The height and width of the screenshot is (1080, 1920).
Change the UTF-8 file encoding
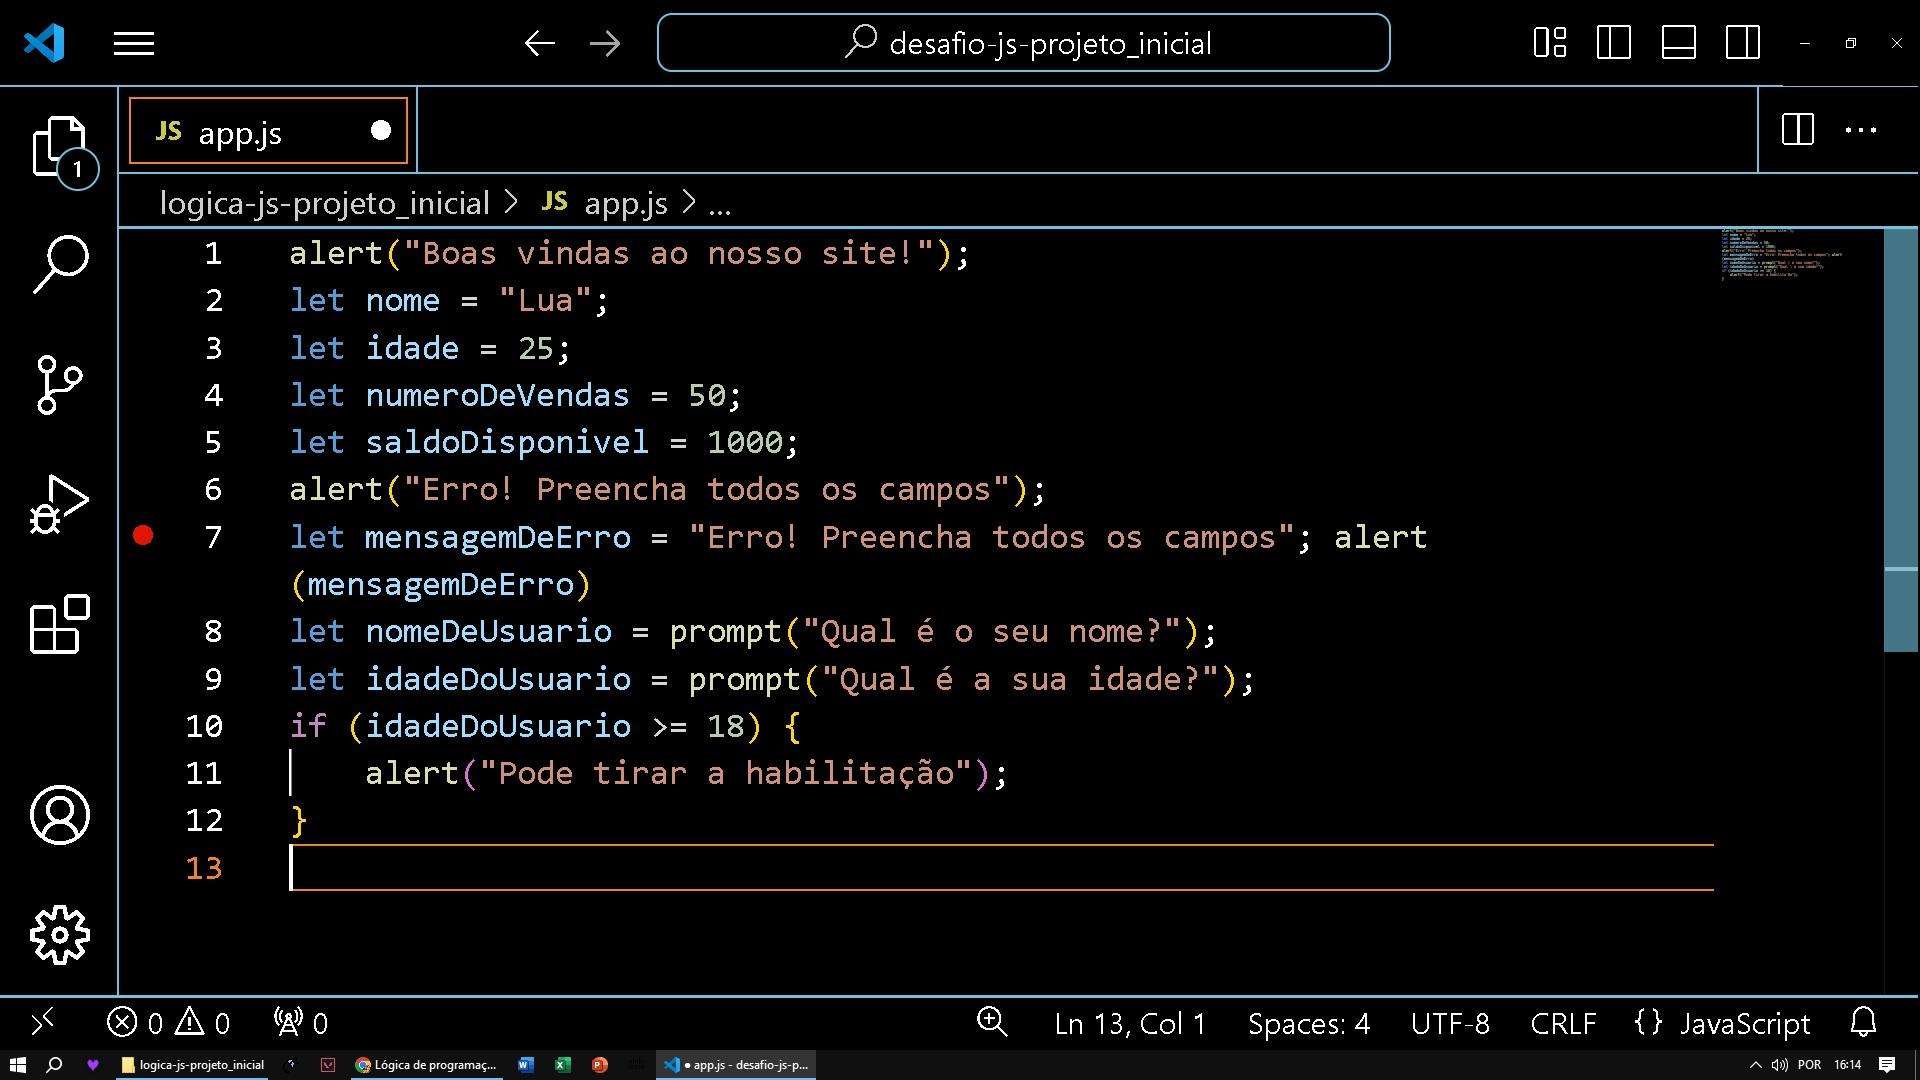(1449, 1024)
